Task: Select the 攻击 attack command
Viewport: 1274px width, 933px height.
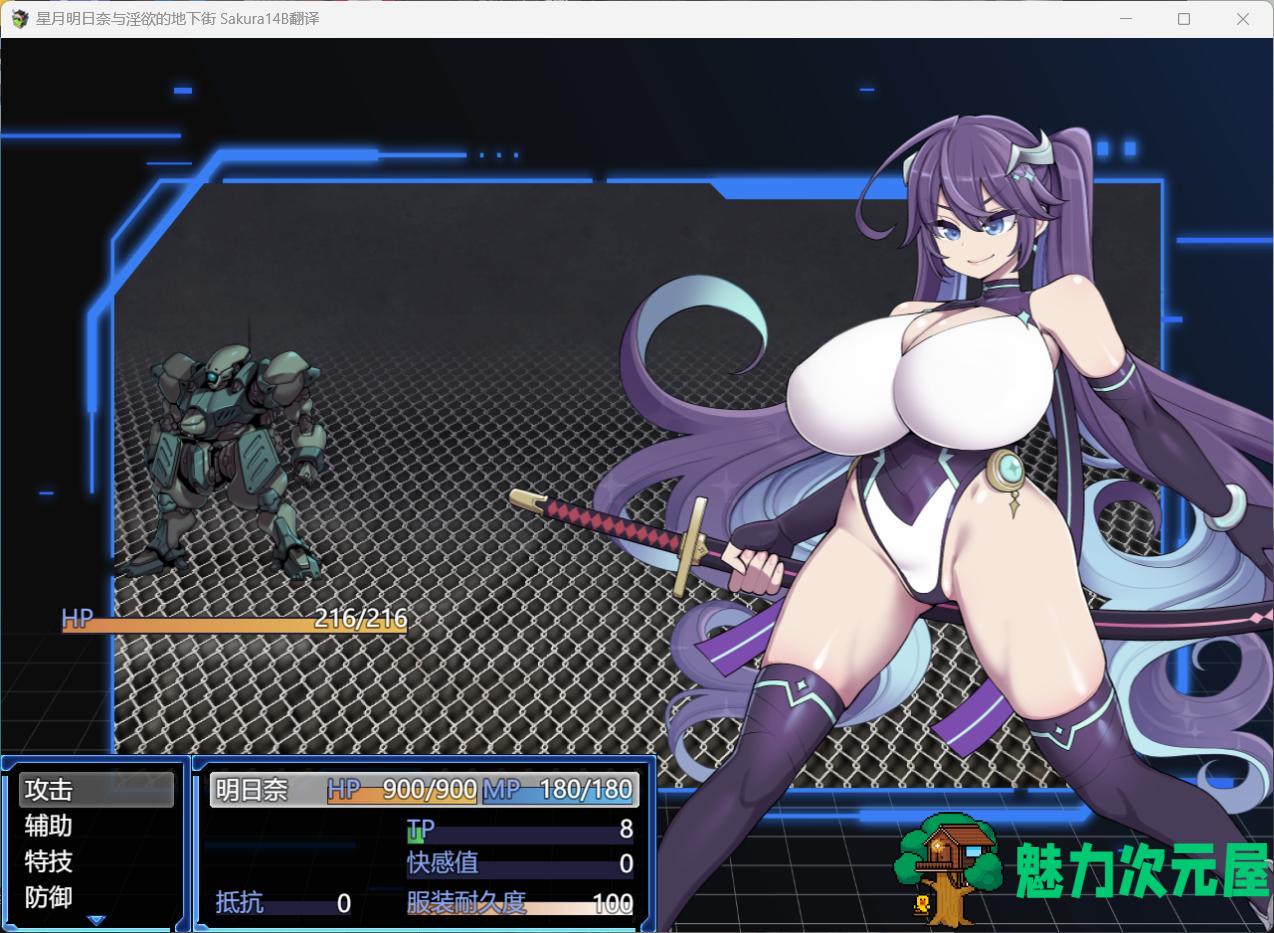Action: click(96, 790)
